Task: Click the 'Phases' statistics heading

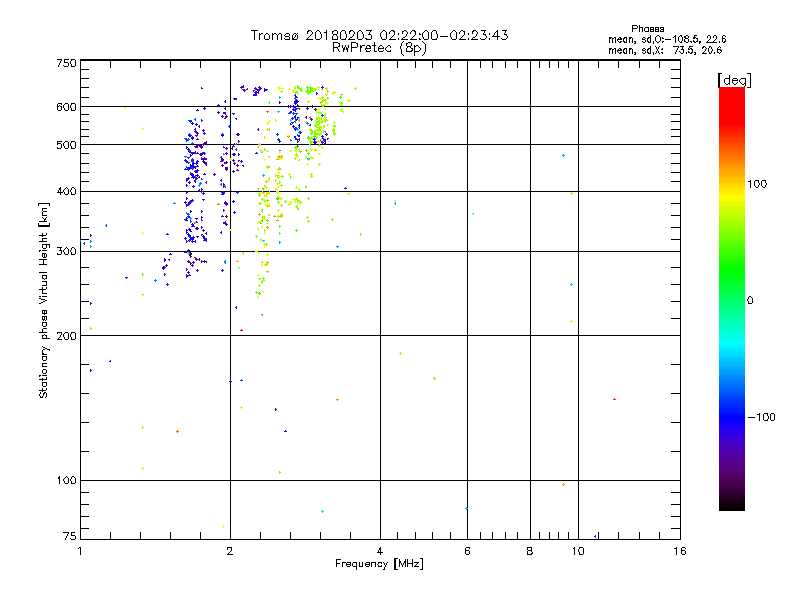Action: click(x=647, y=29)
